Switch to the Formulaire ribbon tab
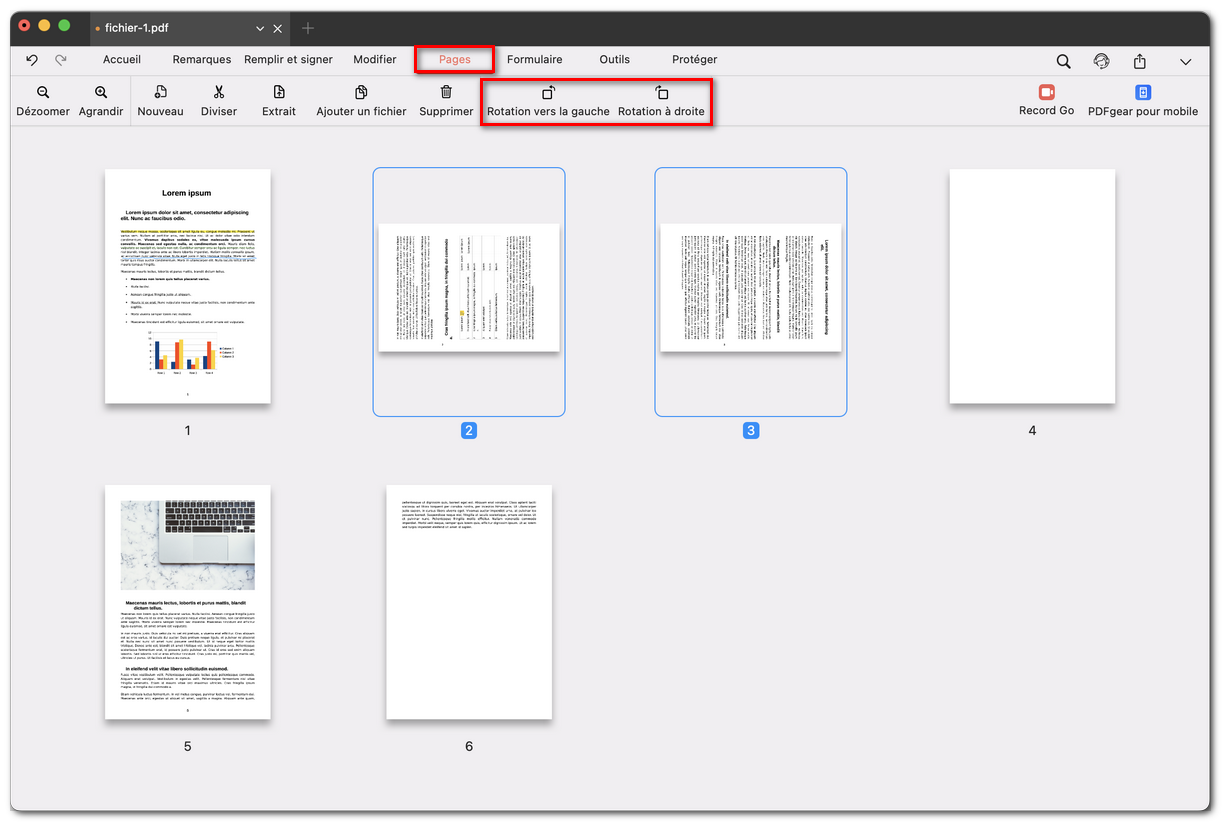This screenshot has width=1222, height=822. (x=536, y=59)
